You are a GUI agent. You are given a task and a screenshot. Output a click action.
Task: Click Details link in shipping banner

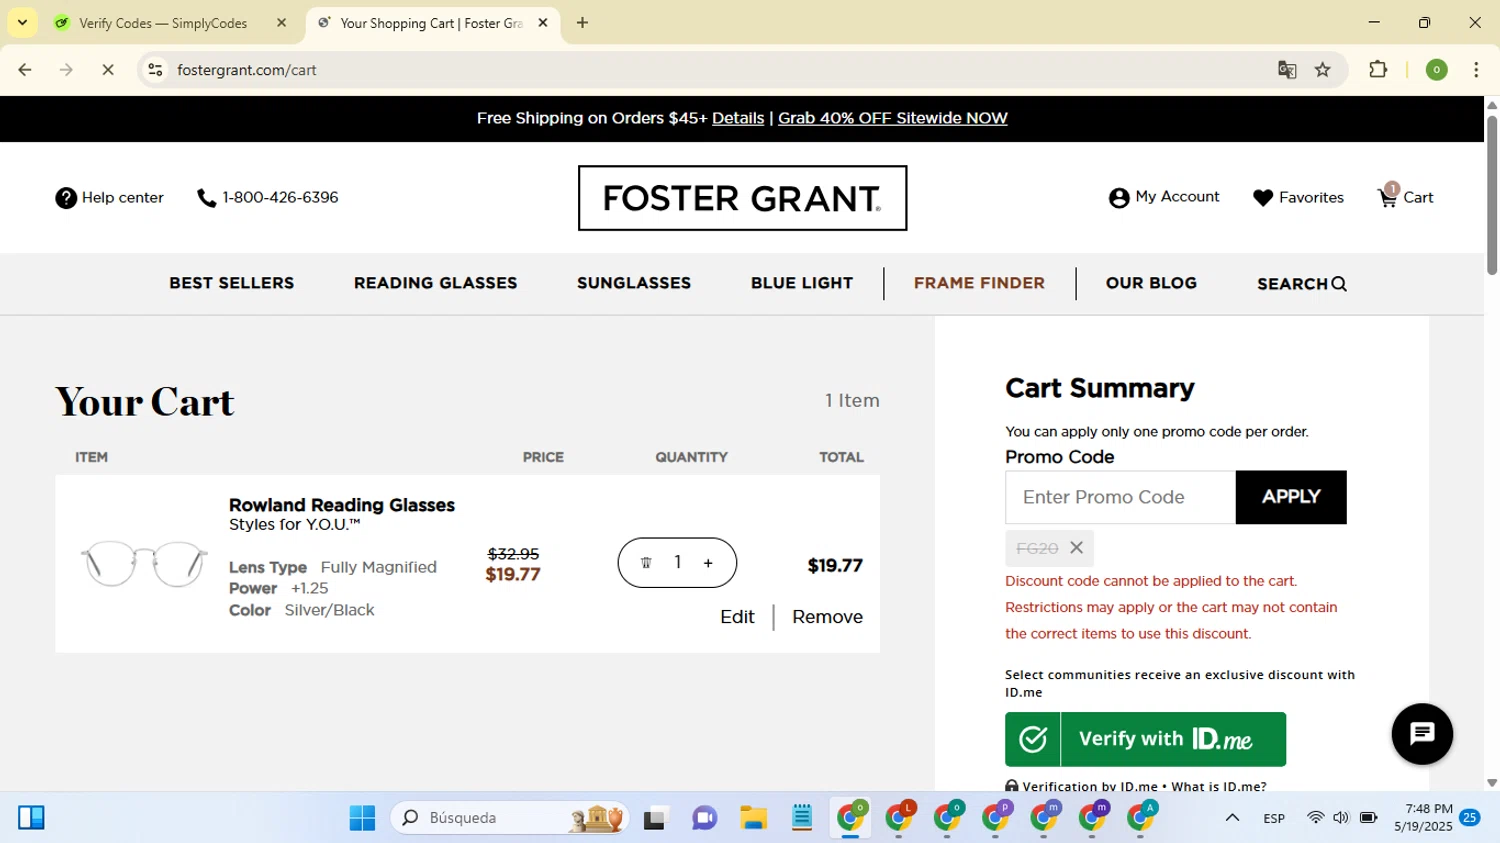click(x=738, y=118)
